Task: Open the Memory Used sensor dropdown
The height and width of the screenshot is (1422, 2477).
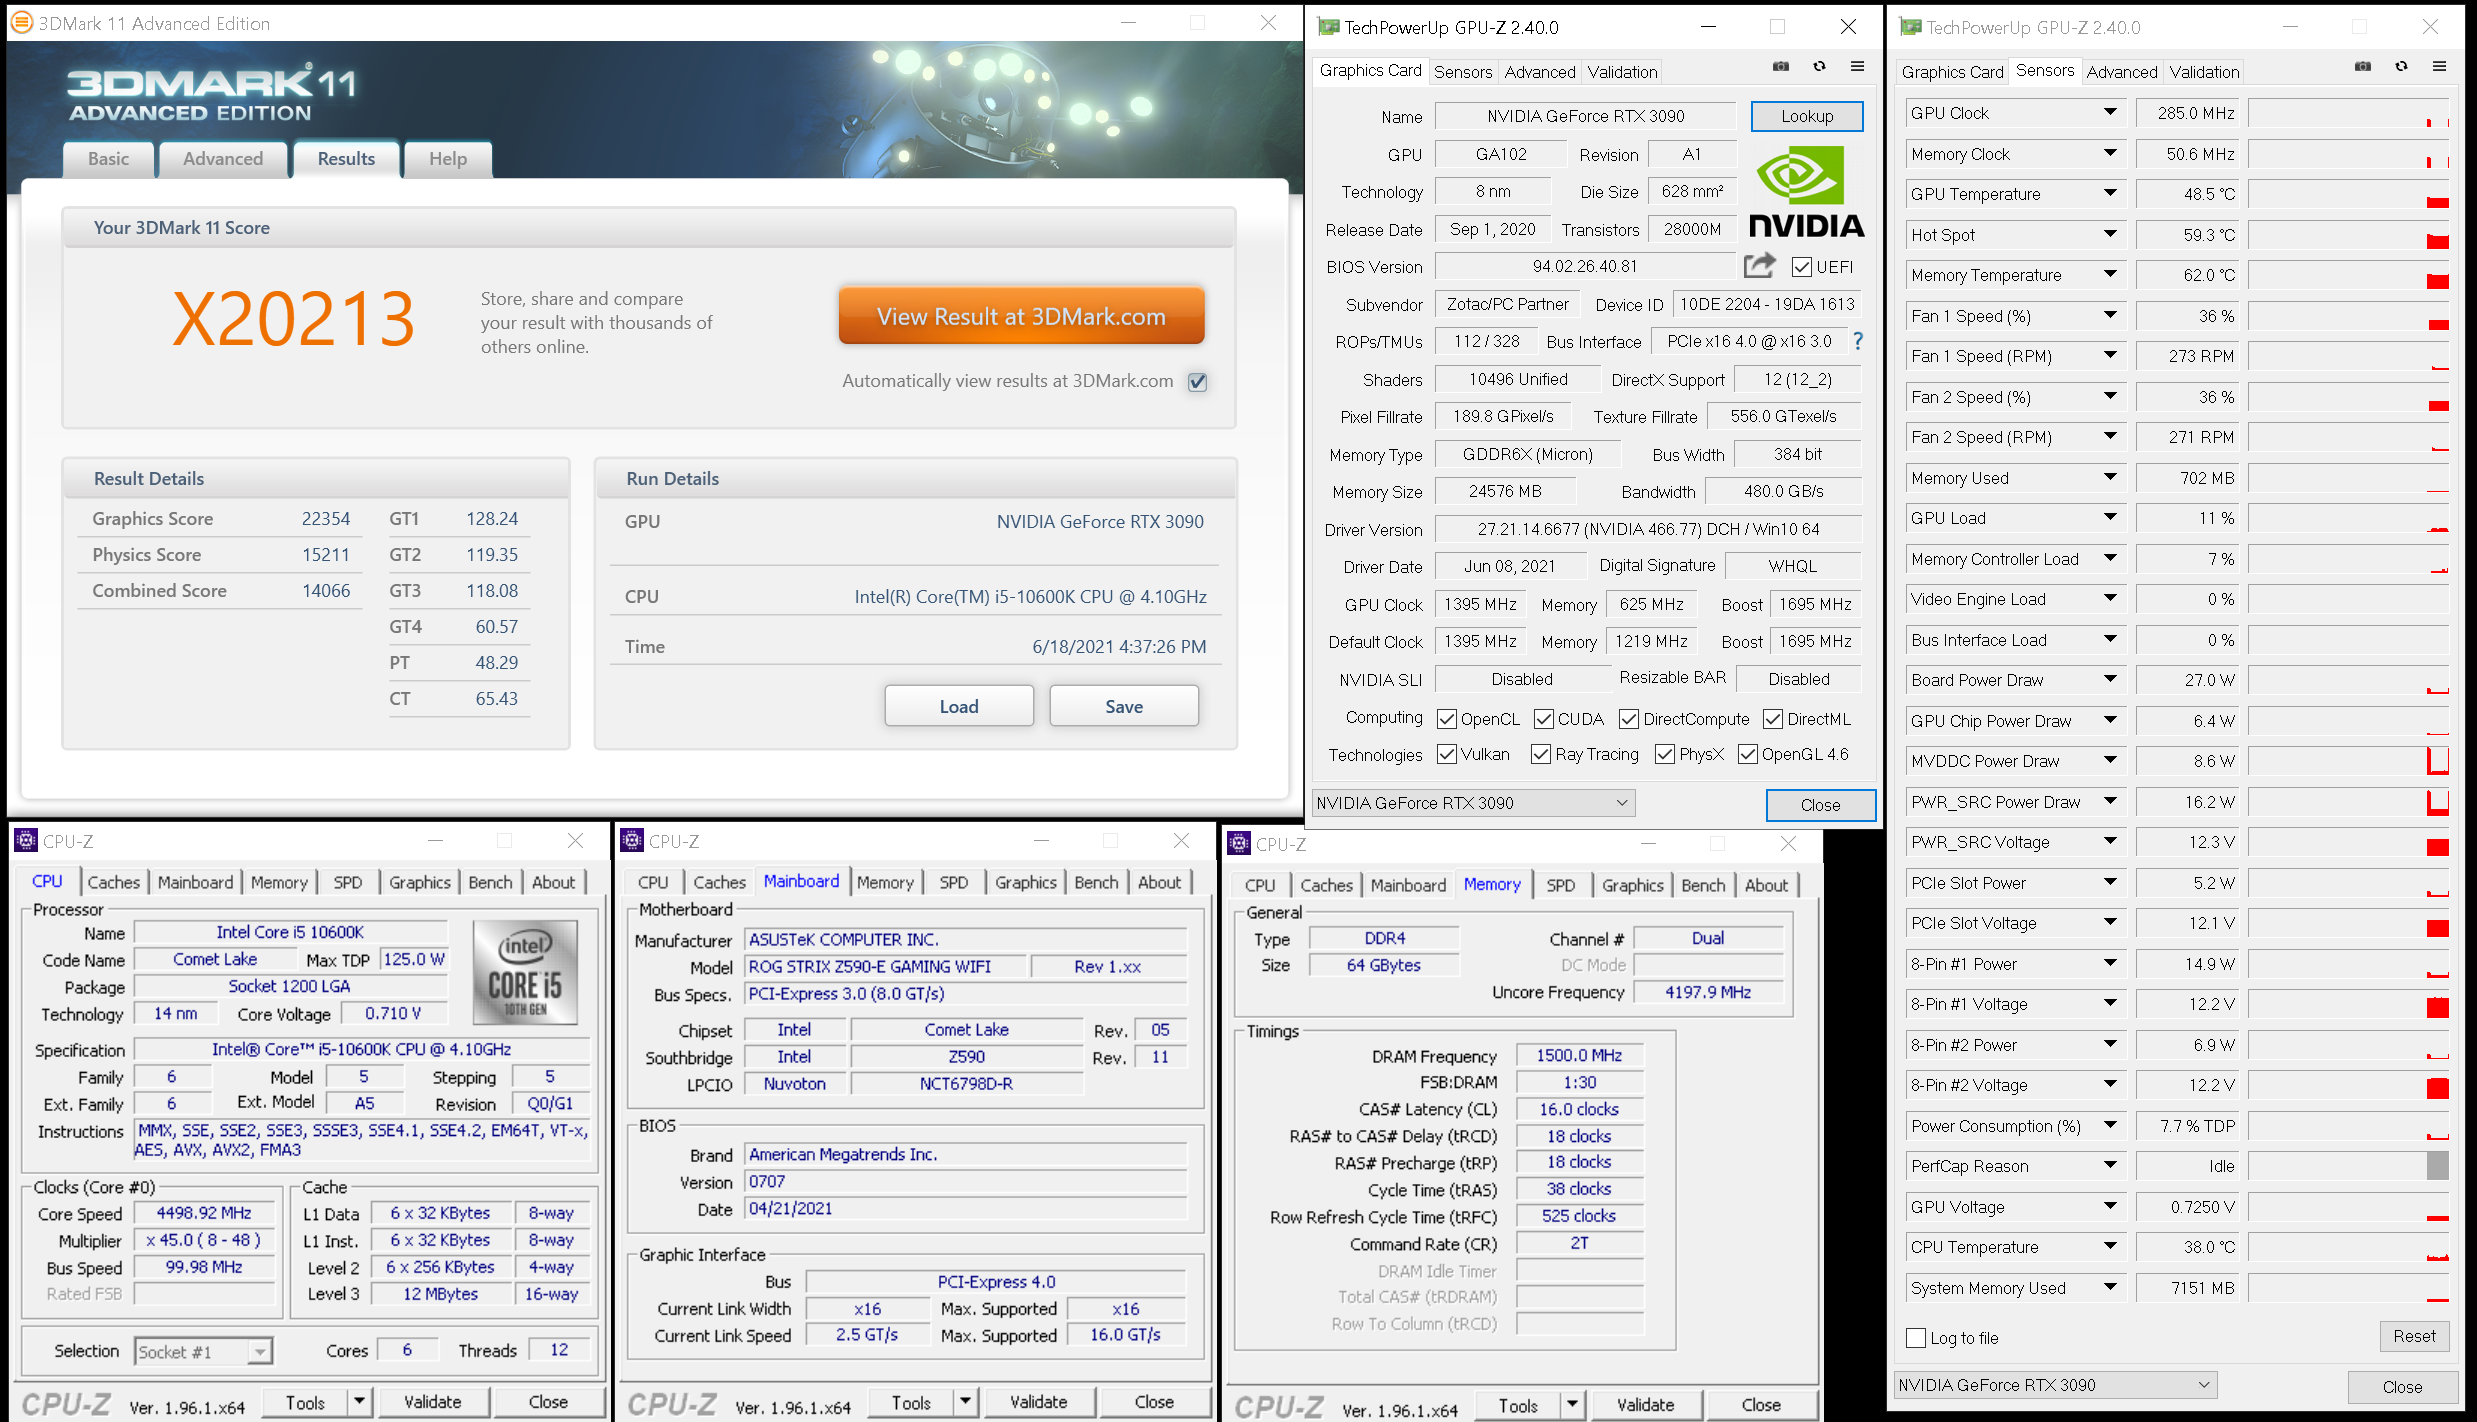Action: click(2110, 478)
